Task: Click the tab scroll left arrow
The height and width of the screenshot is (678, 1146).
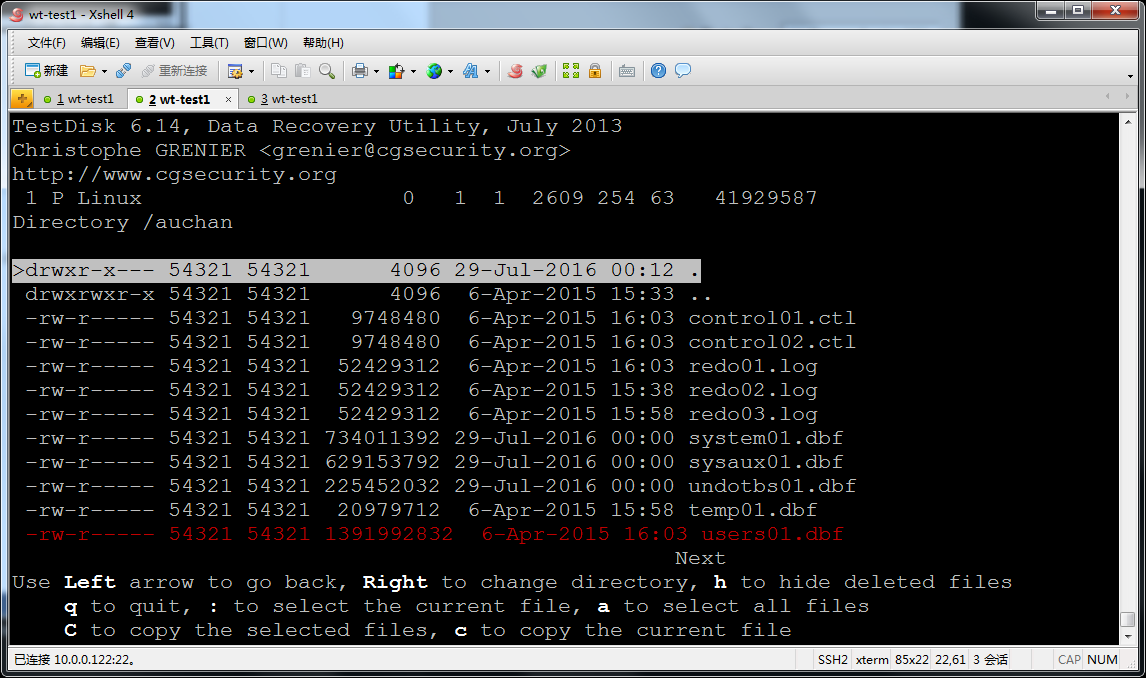Action: 1108,96
